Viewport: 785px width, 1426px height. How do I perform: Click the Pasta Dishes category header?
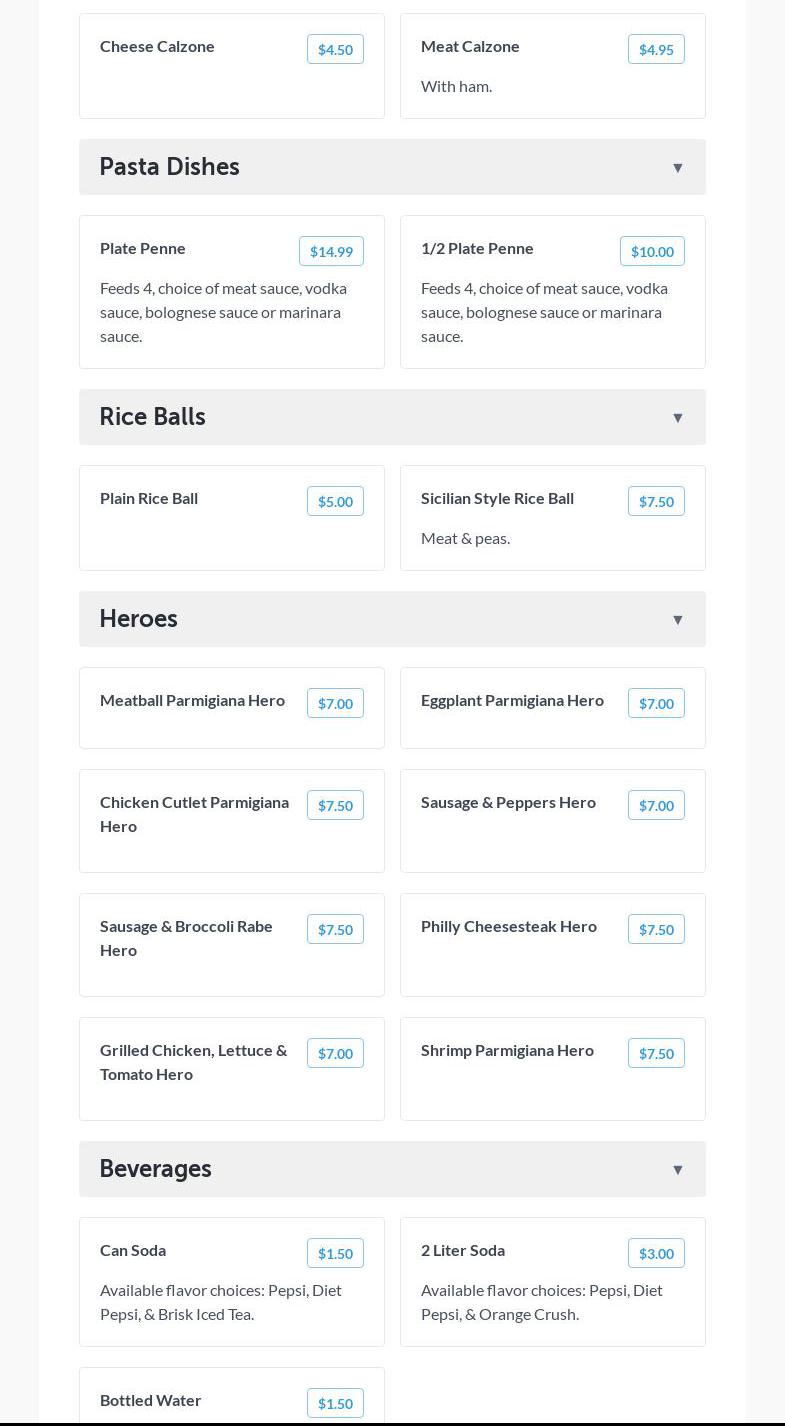170,167
